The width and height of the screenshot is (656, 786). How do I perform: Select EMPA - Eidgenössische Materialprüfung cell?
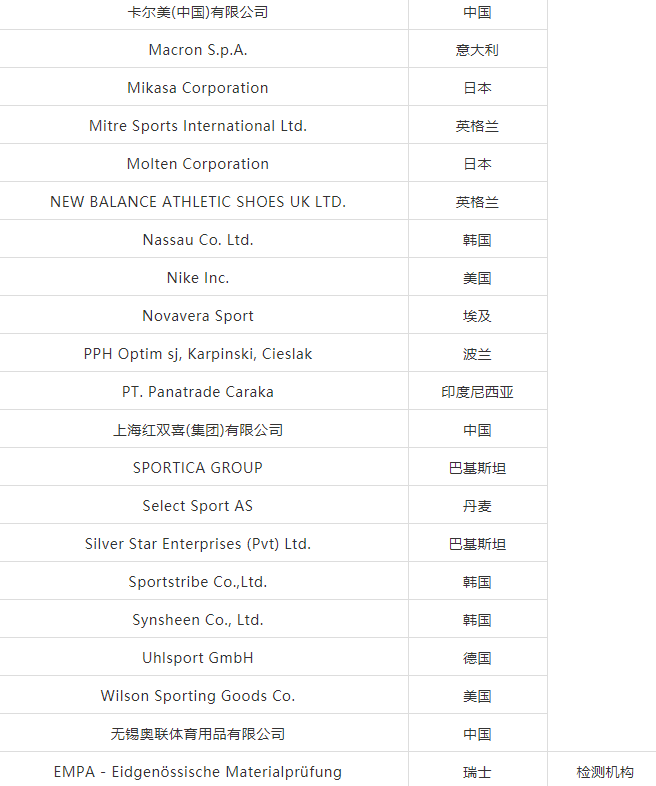[x=198, y=772]
